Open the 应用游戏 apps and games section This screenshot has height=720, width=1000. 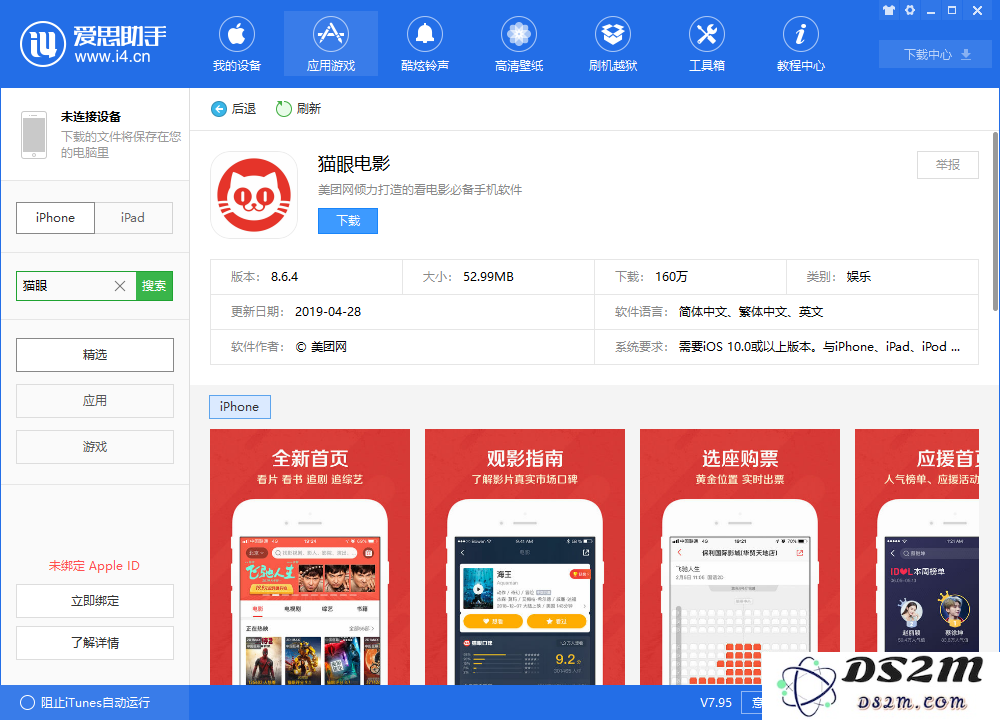click(x=330, y=44)
